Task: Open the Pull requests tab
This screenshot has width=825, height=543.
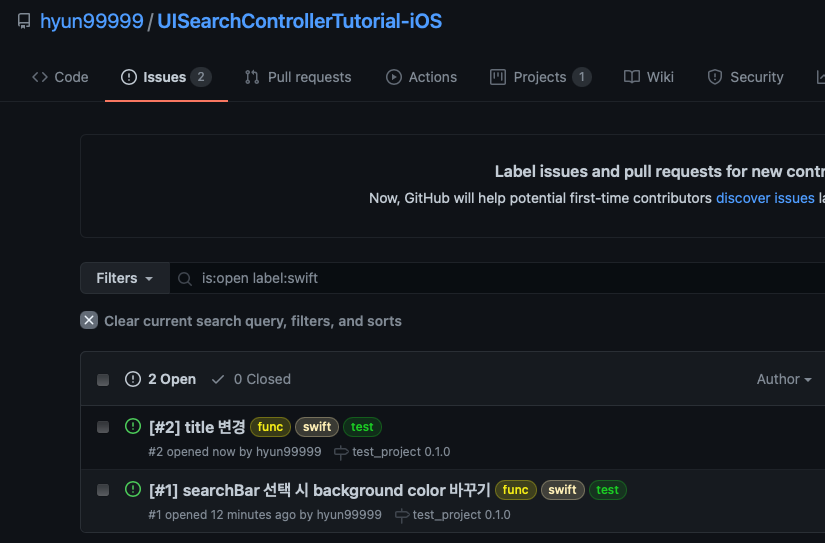Action: pos(298,77)
